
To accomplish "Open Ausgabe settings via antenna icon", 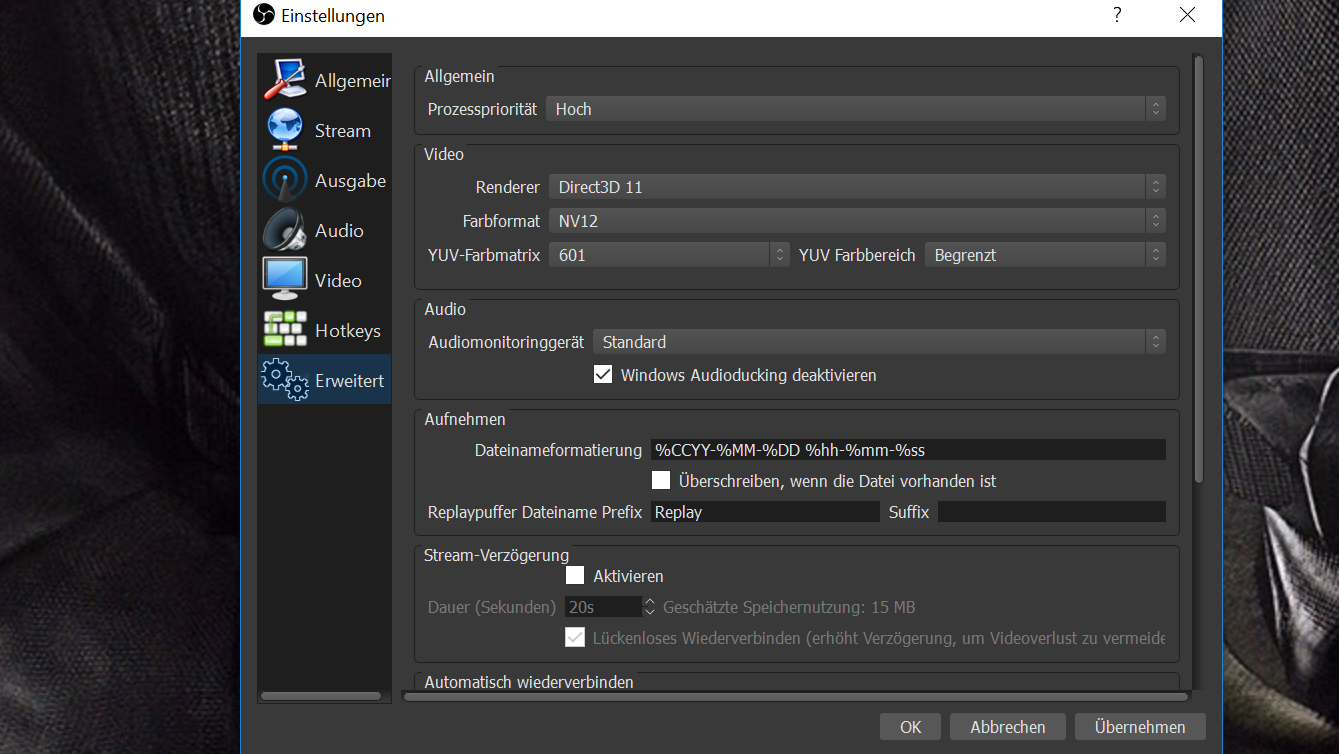I will coord(285,180).
